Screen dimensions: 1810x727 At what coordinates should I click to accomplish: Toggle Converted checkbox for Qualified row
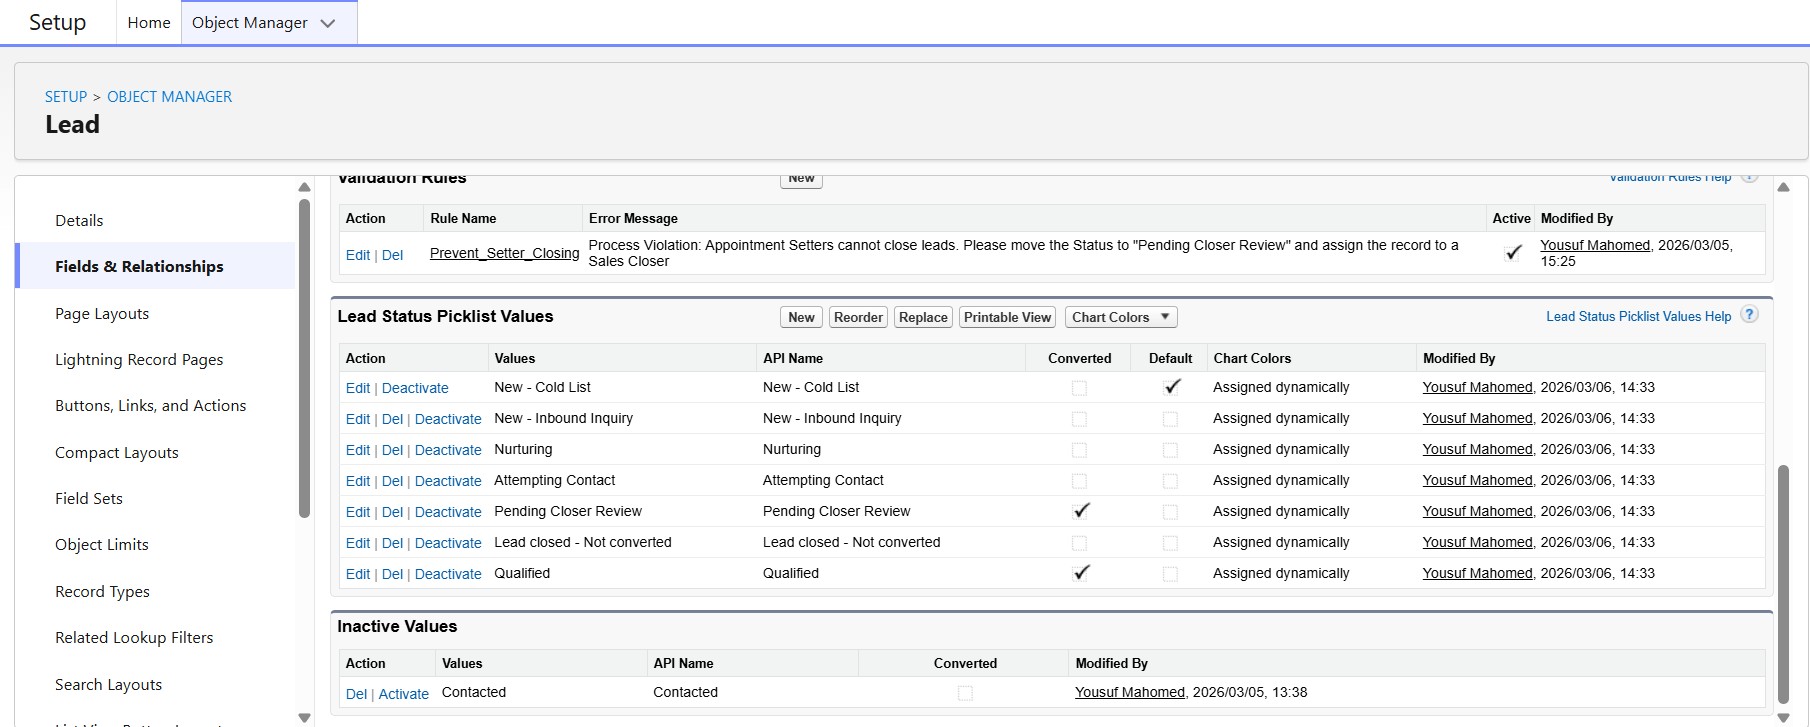pos(1080,573)
